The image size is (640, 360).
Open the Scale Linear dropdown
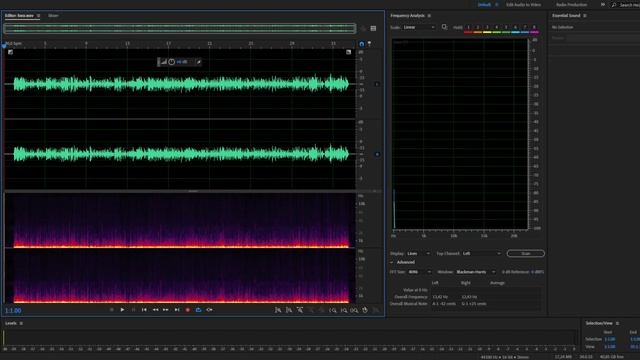pyautogui.click(x=419, y=27)
